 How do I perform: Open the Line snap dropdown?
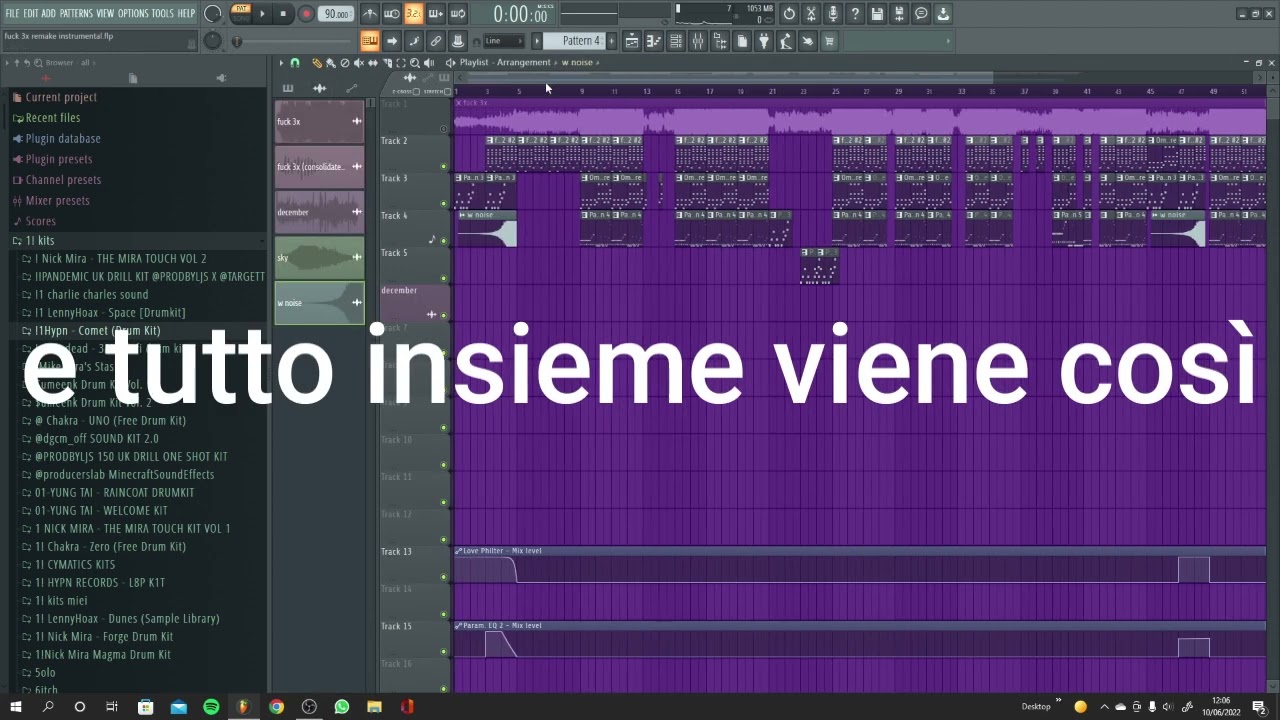coord(504,41)
